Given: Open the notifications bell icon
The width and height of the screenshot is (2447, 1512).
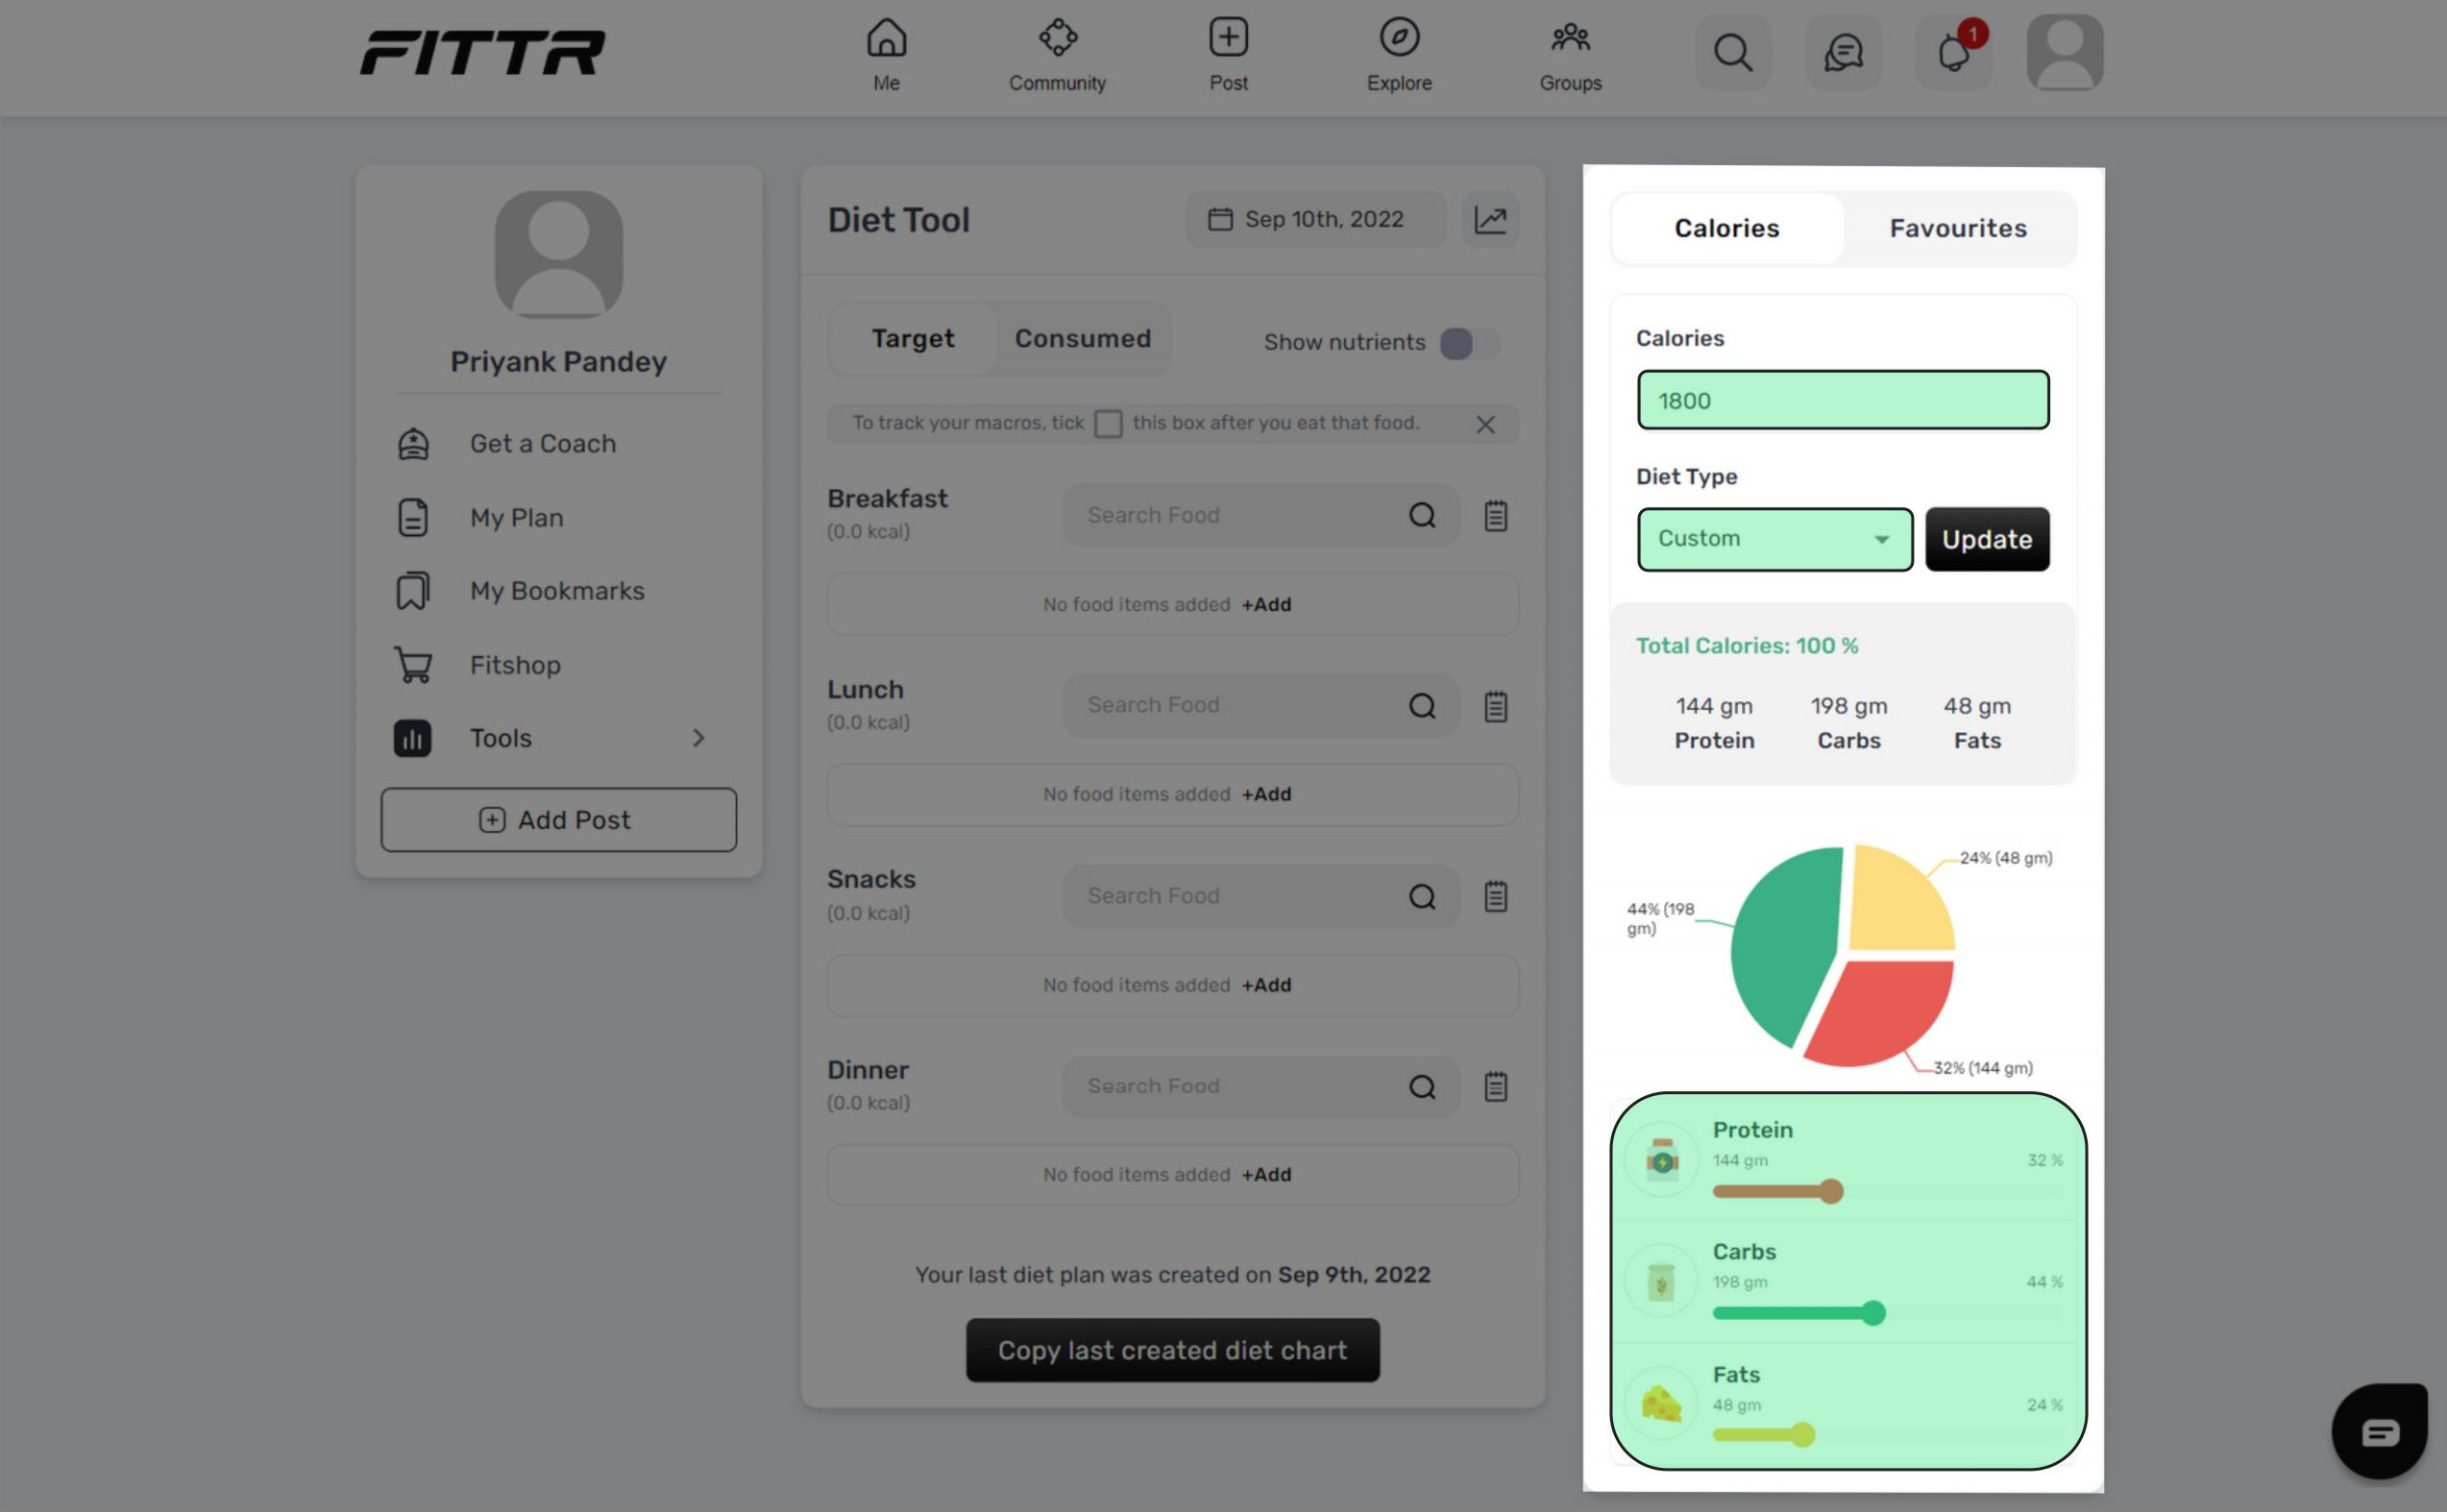Looking at the screenshot, I should [1953, 53].
